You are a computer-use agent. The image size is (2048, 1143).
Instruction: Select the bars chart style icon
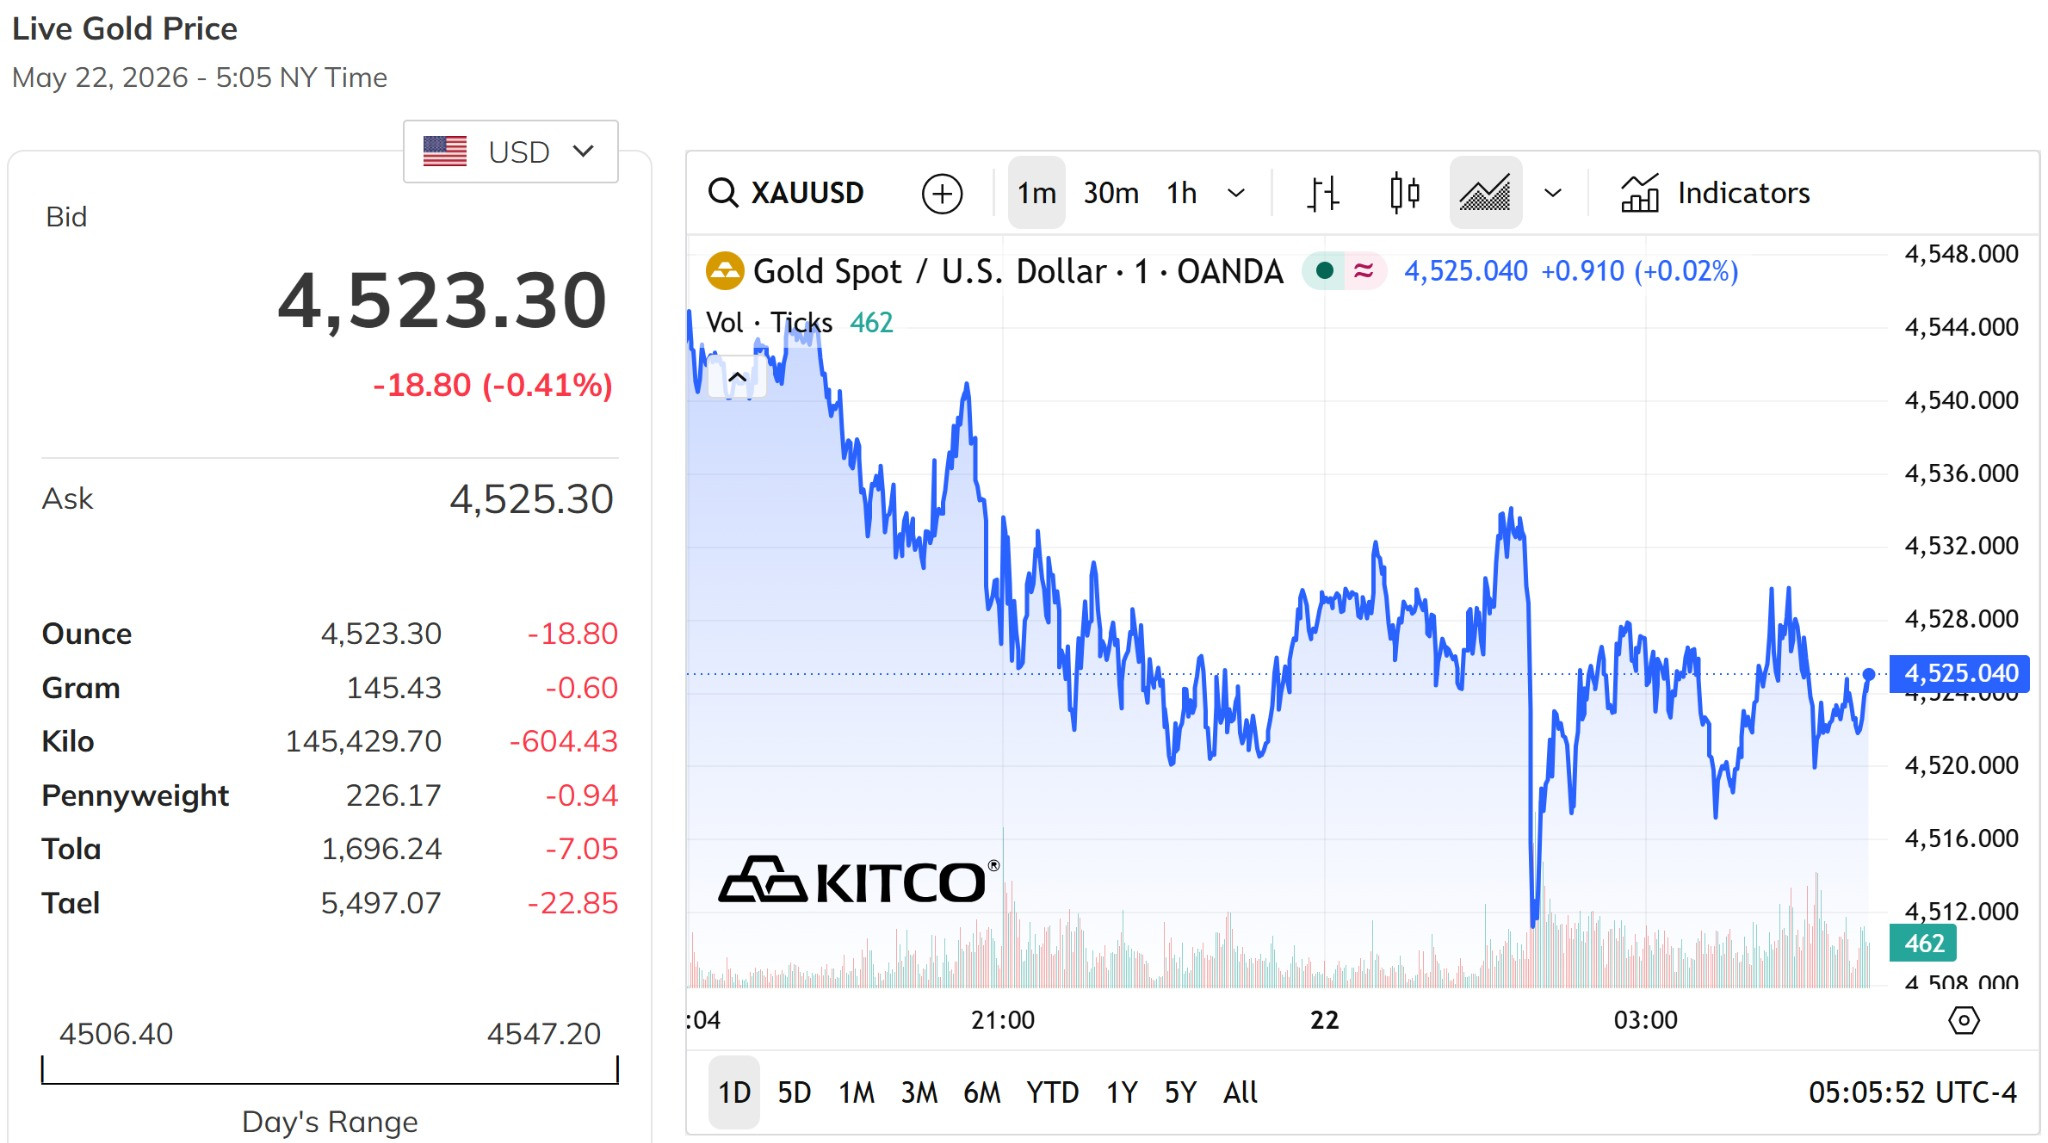[x=1323, y=193]
